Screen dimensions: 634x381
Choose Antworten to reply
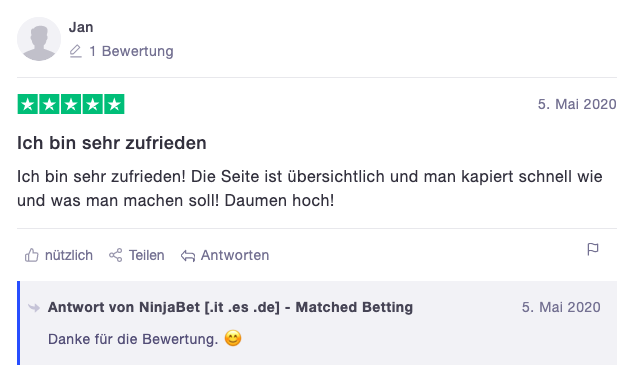pos(225,255)
